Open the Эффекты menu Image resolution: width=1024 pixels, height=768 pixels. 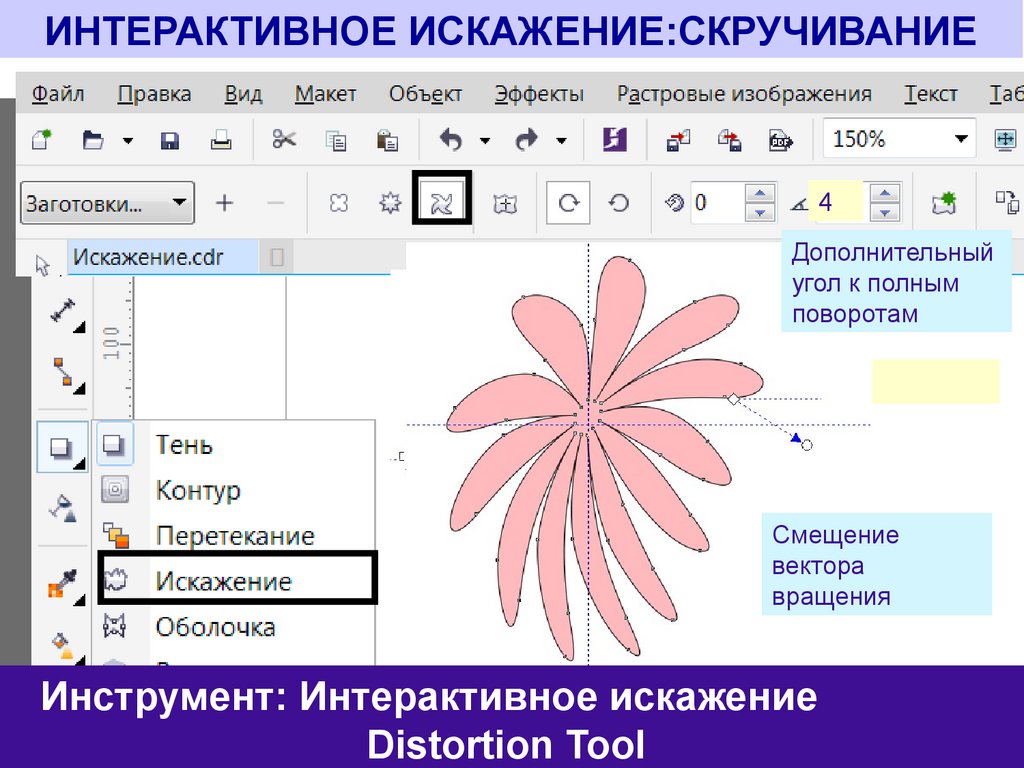[539, 94]
